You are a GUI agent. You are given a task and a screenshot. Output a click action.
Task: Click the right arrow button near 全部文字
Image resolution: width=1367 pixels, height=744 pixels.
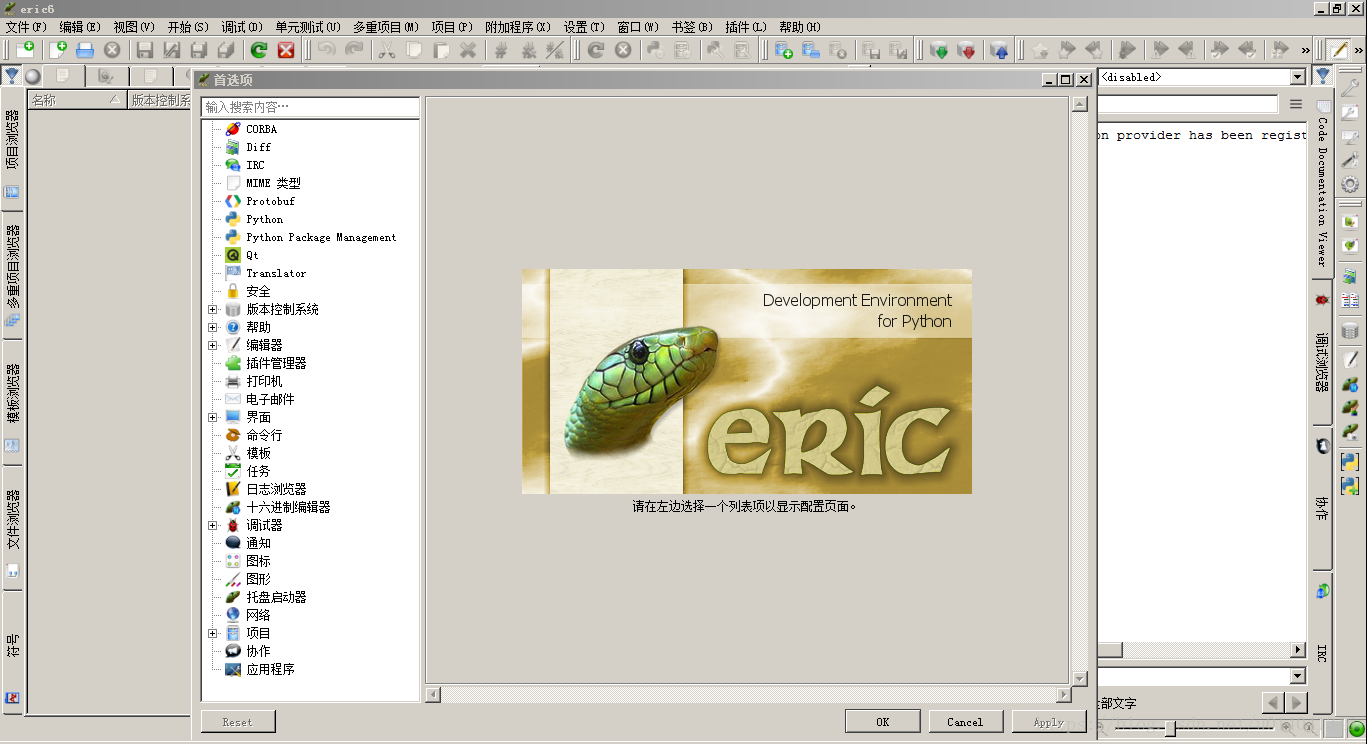[1296, 703]
